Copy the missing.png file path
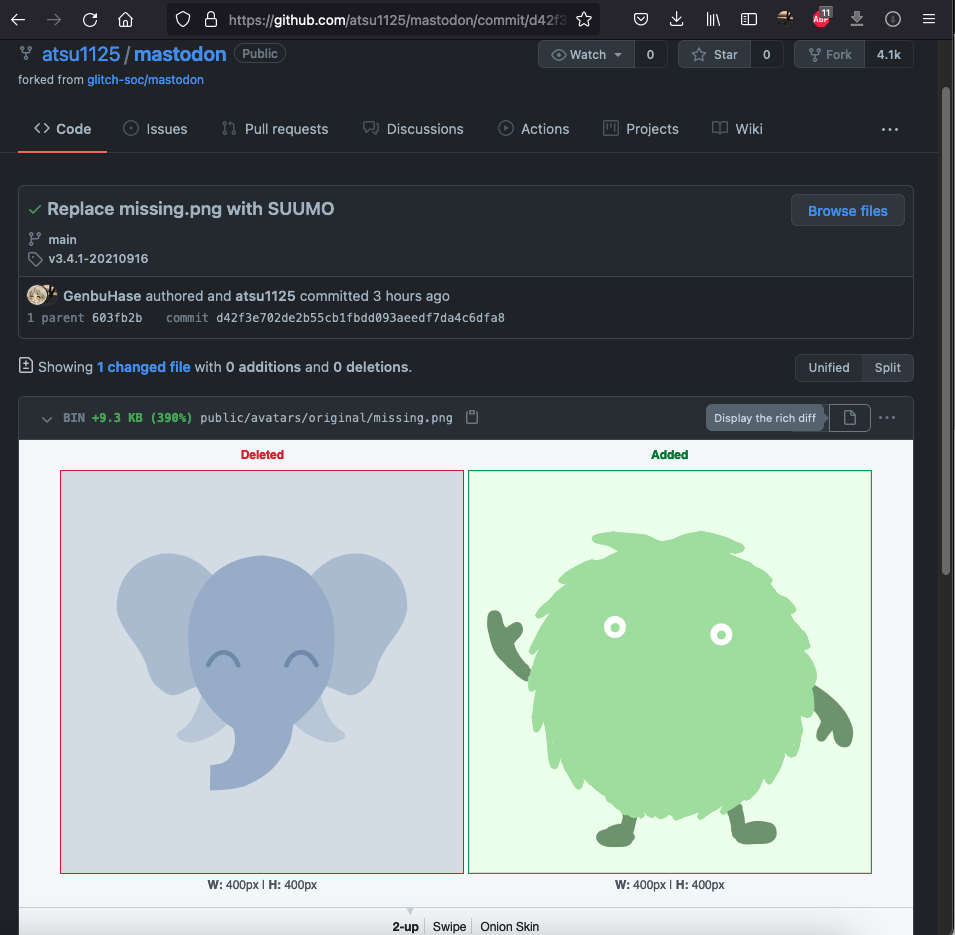 (x=472, y=418)
